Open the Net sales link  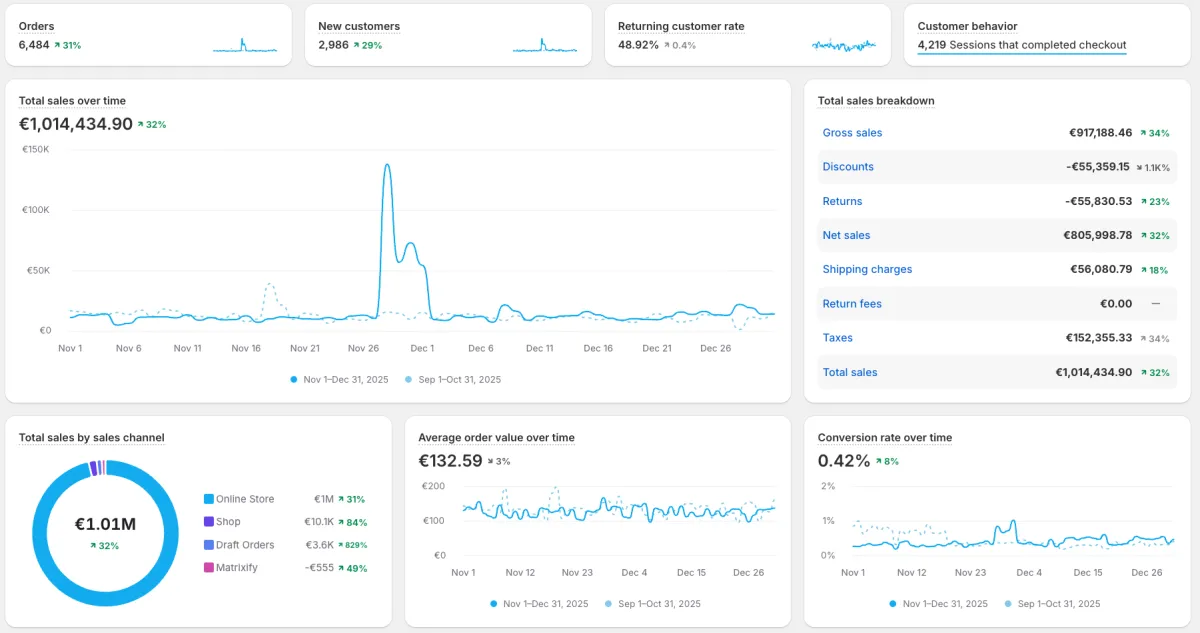[846, 235]
